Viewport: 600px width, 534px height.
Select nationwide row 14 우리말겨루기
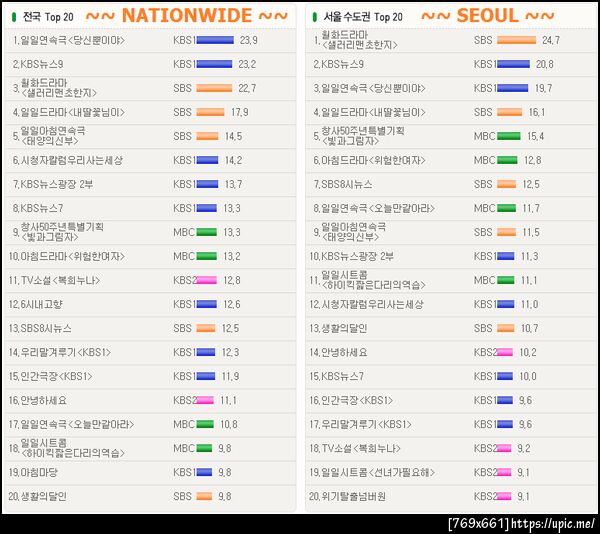click(150, 352)
